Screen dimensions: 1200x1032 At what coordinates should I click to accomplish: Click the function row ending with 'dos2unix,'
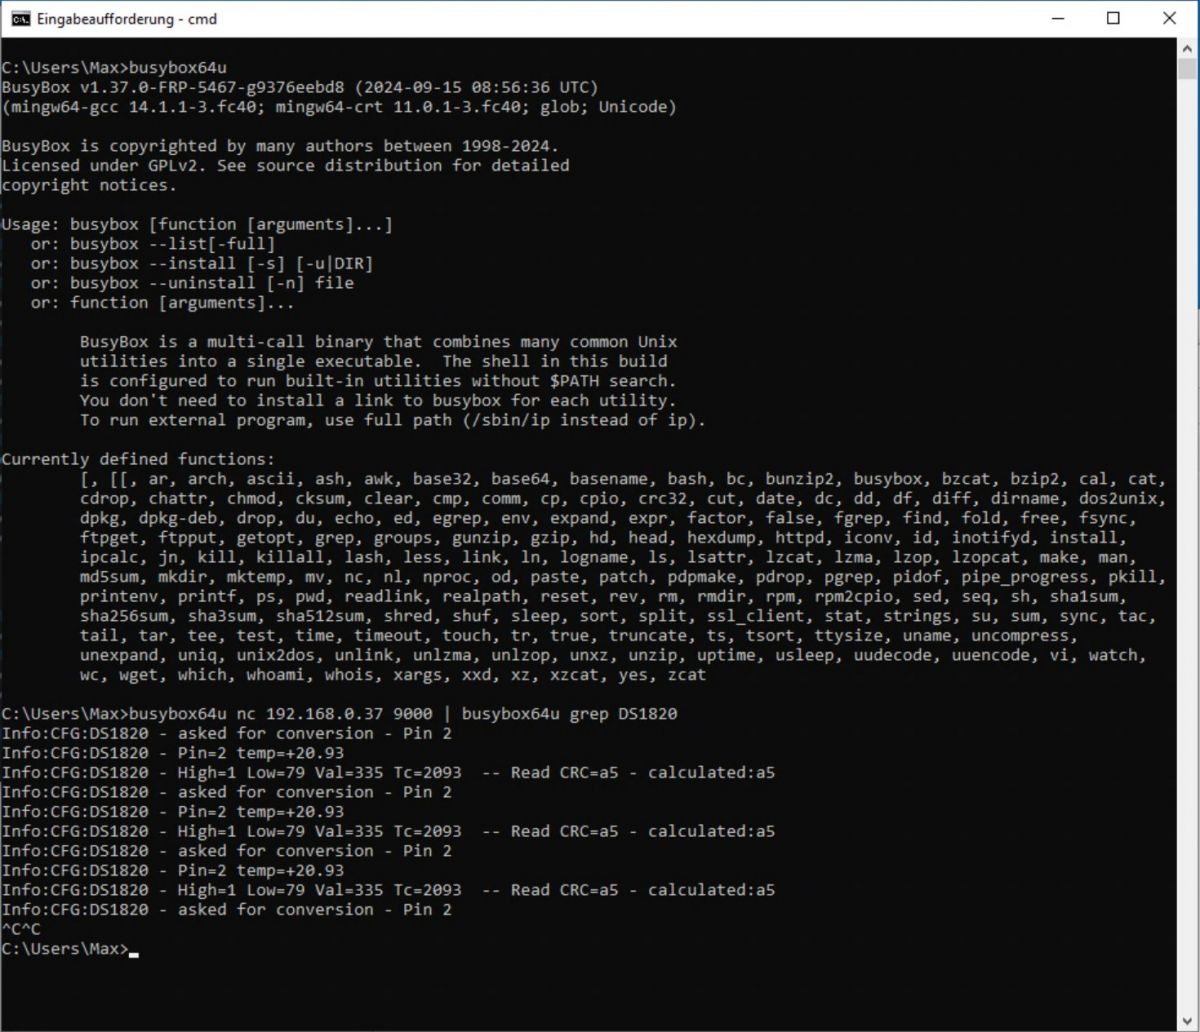(x=623, y=499)
